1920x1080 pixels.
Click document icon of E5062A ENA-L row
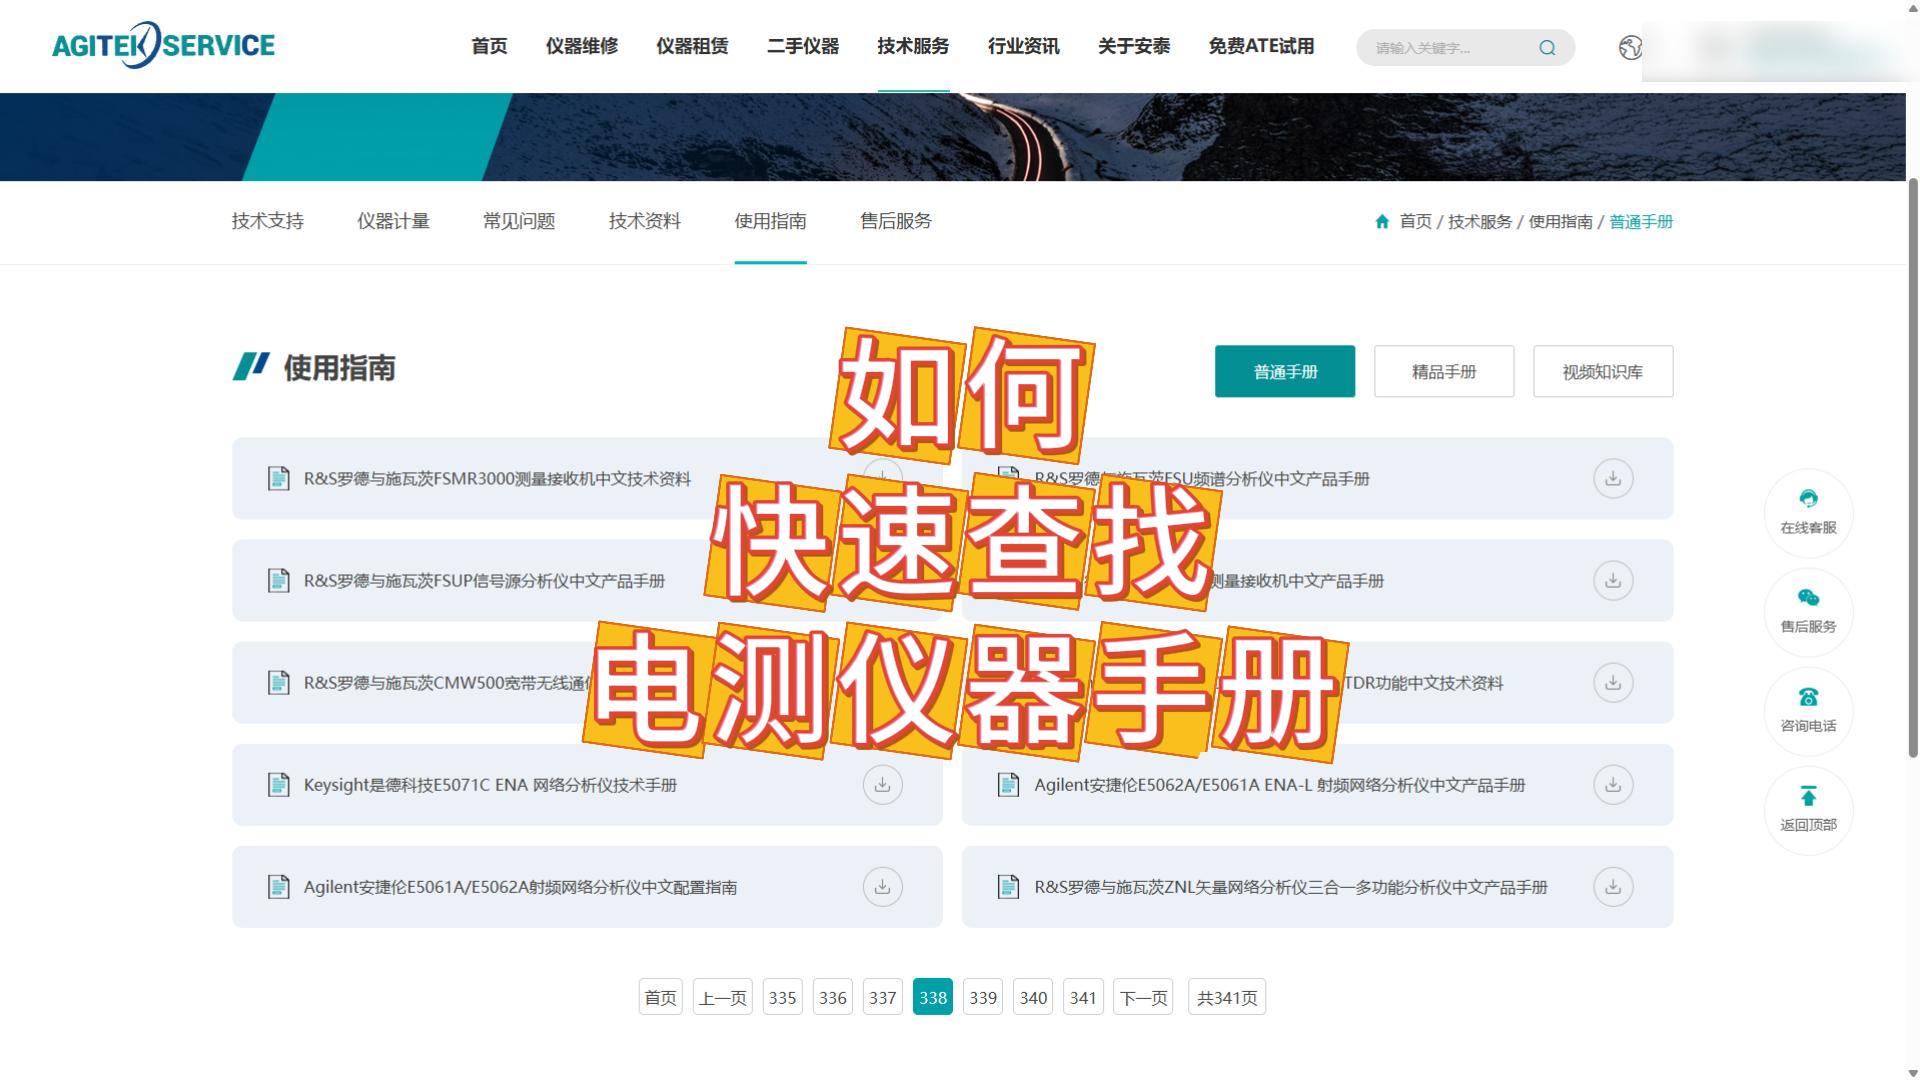(1009, 785)
